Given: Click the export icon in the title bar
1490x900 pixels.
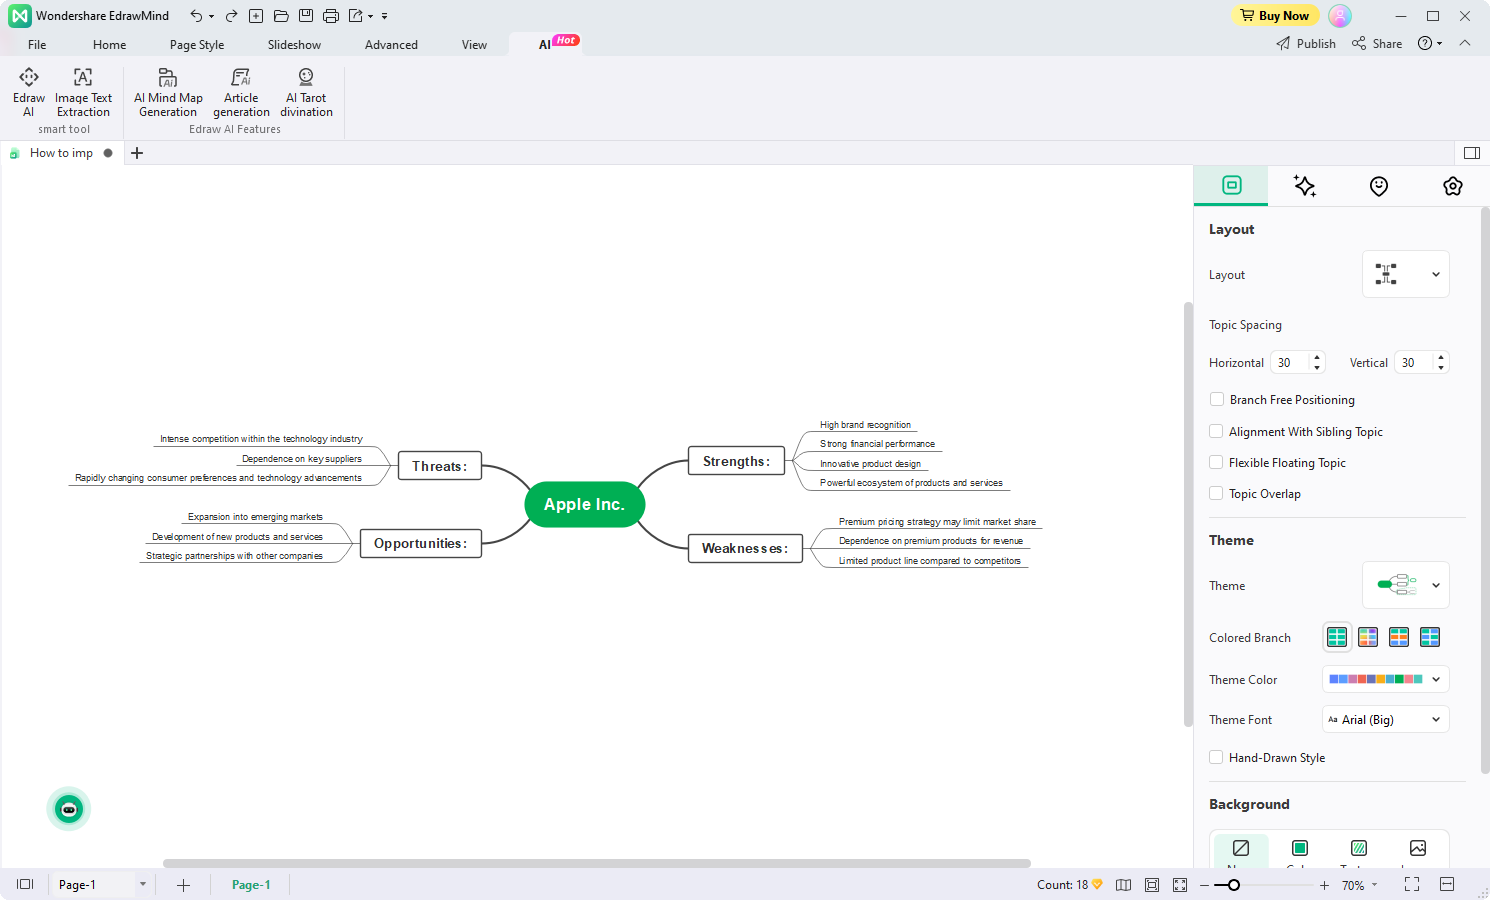Looking at the screenshot, I should (x=356, y=16).
